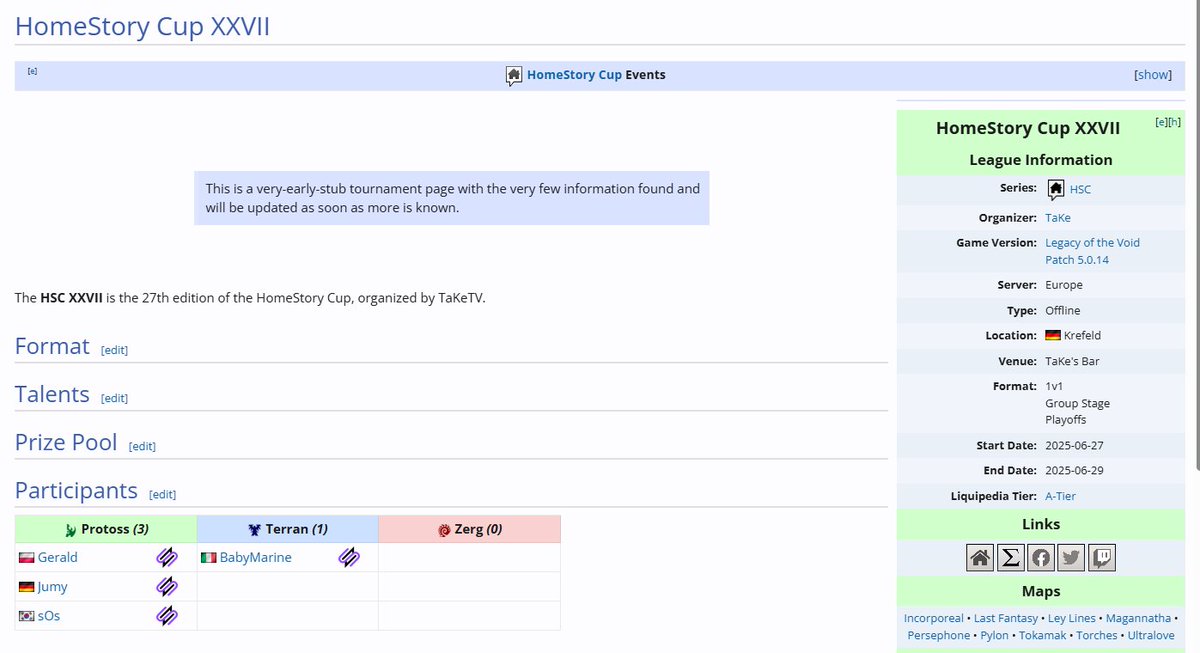1200x653 pixels.
Task: Open the Incorporeal map link
Action: pos(934,618)
